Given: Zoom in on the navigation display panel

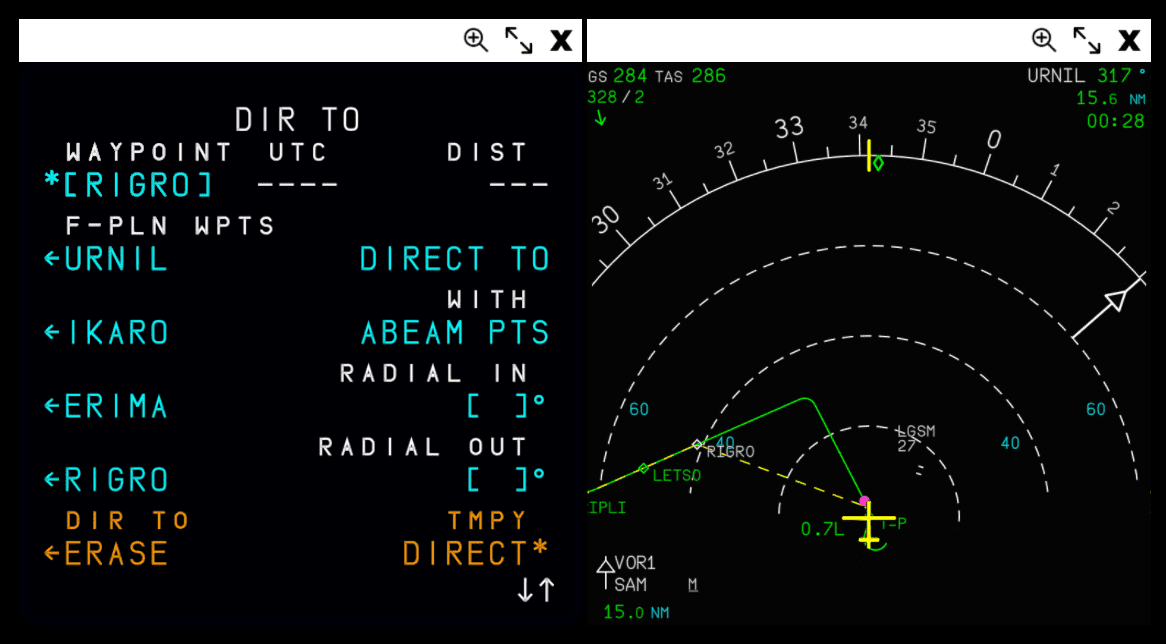Looking at the screenshot, I should pos(1043,40).
